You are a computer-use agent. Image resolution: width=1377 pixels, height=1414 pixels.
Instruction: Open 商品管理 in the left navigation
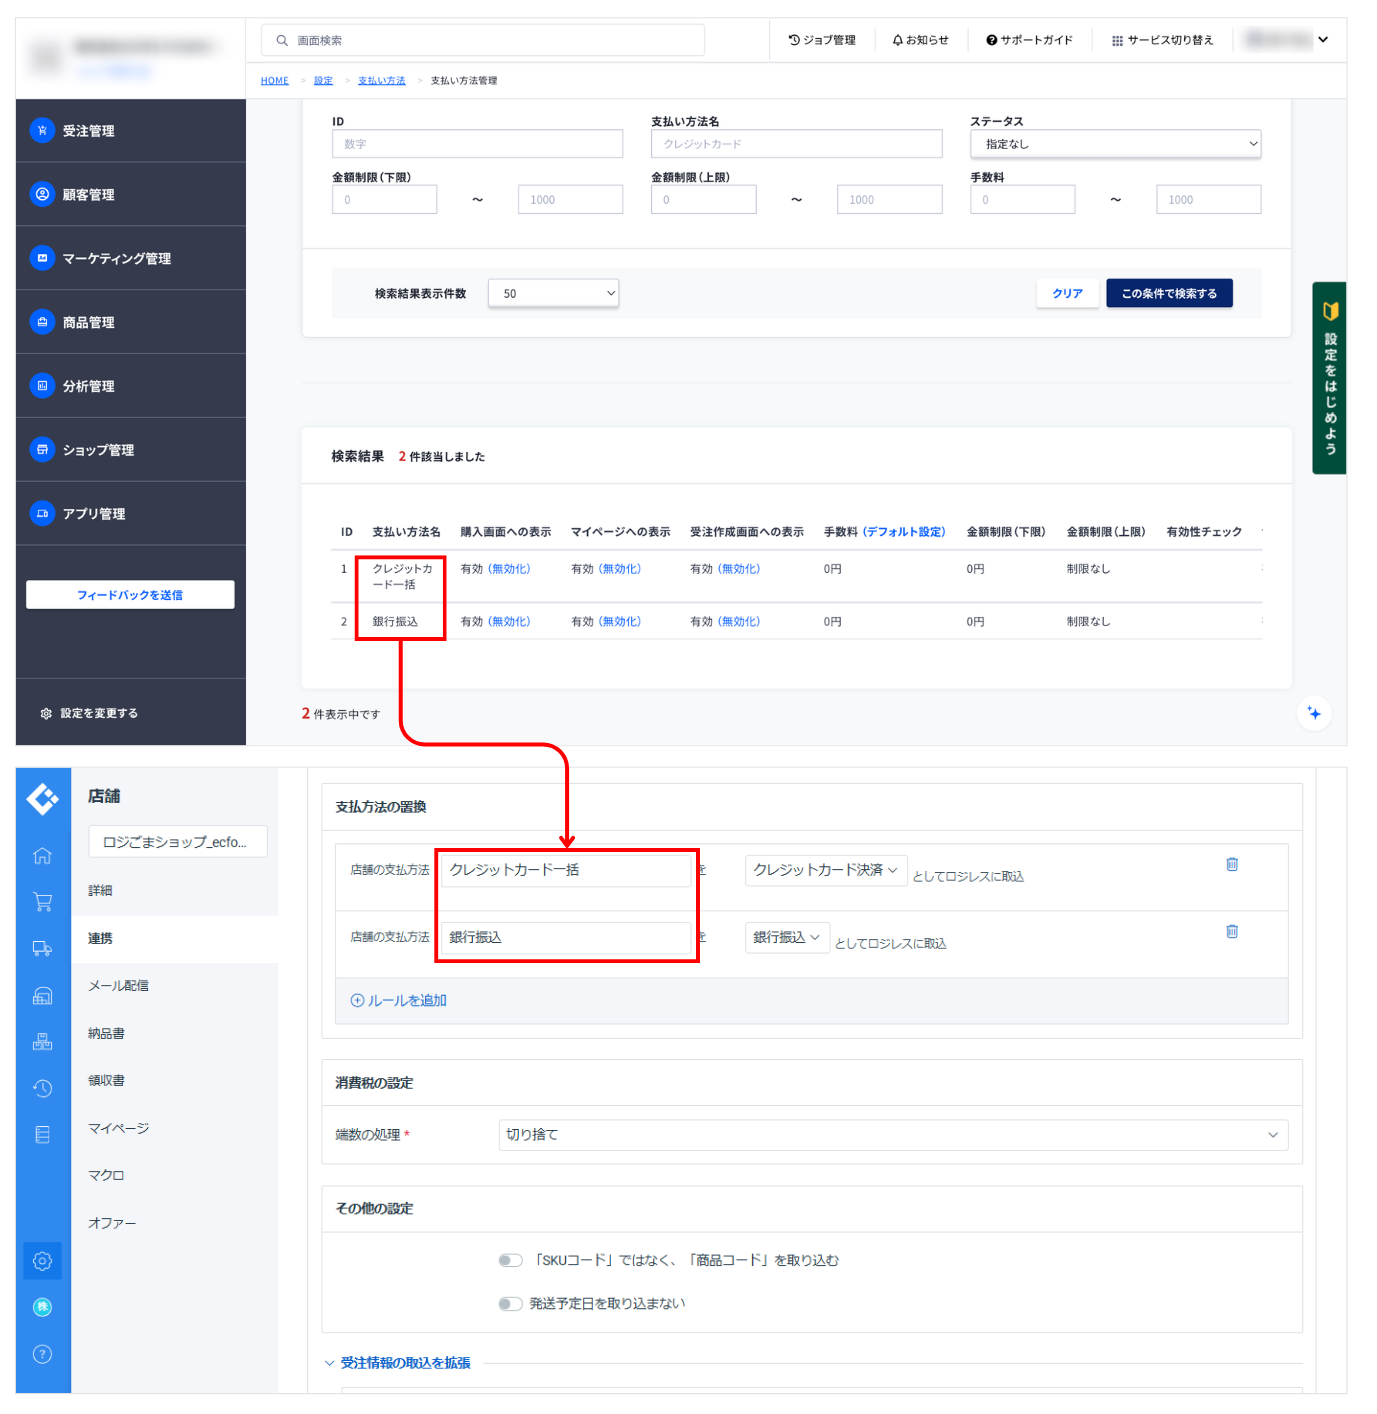coord(89,322)
